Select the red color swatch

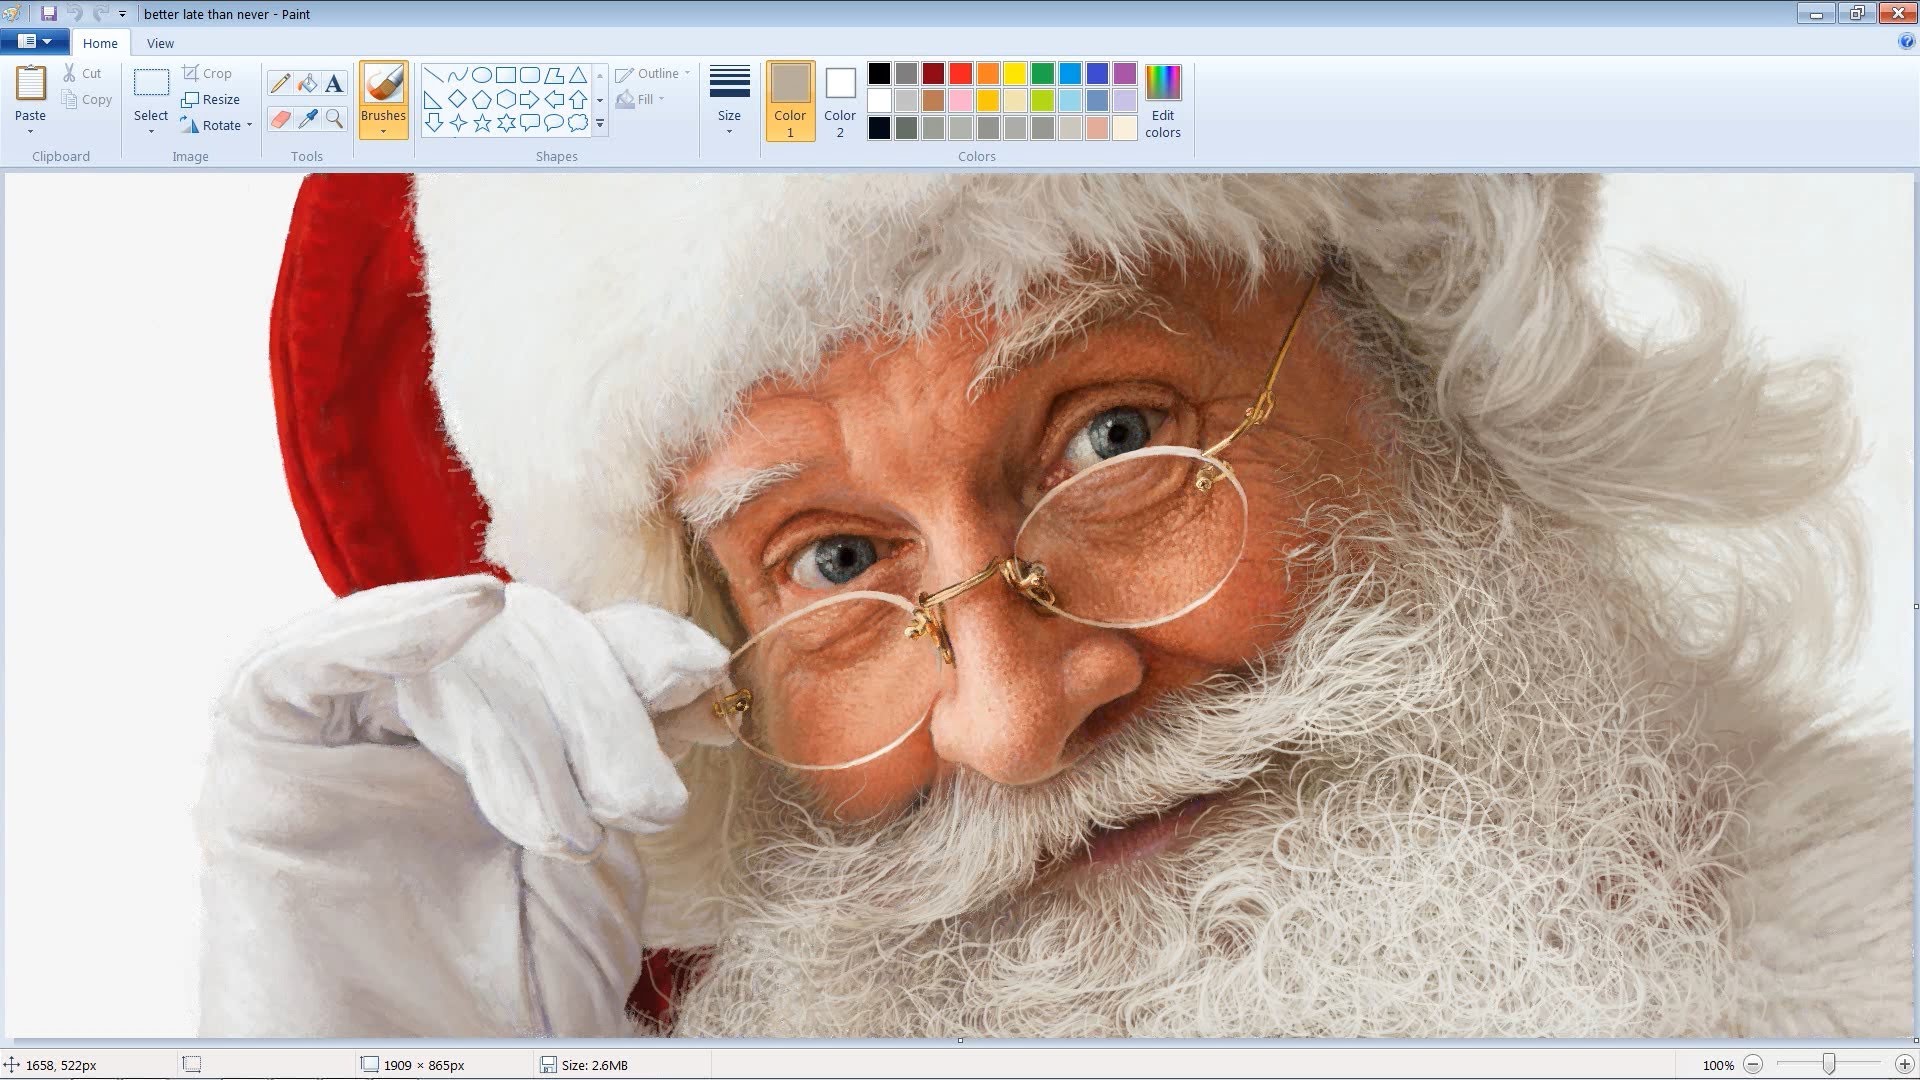959,73
